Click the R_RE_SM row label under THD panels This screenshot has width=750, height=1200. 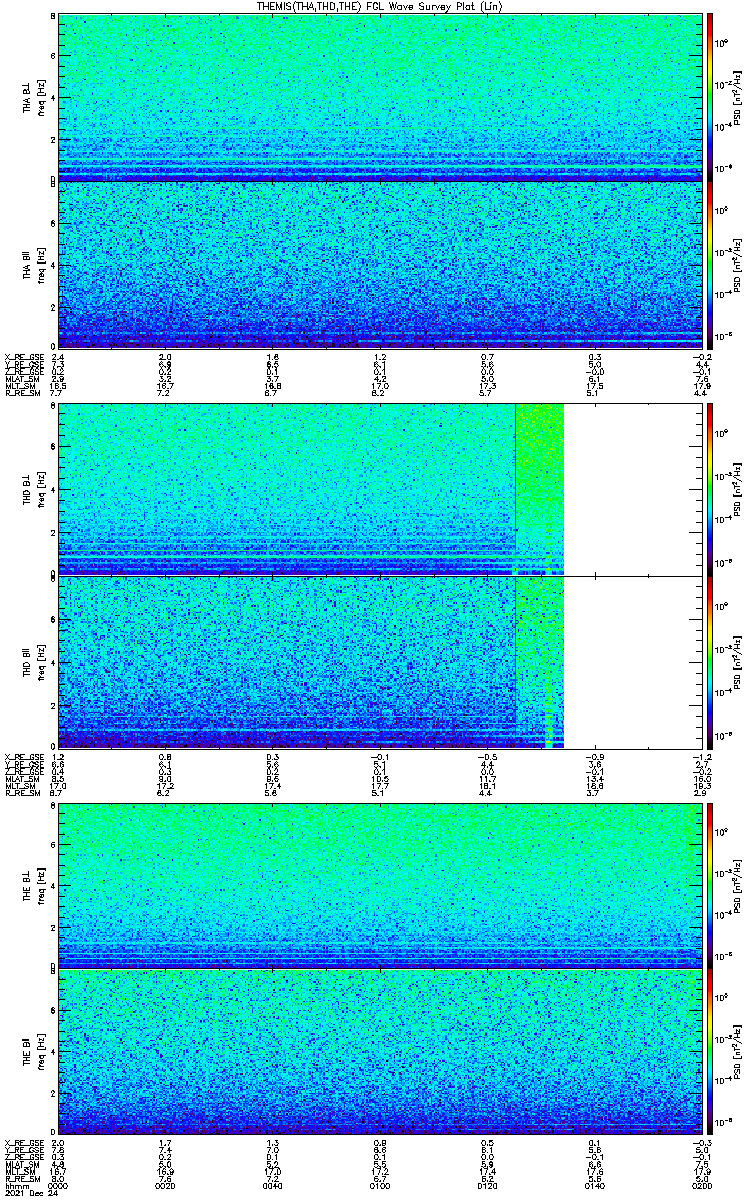tap(19, 792)
